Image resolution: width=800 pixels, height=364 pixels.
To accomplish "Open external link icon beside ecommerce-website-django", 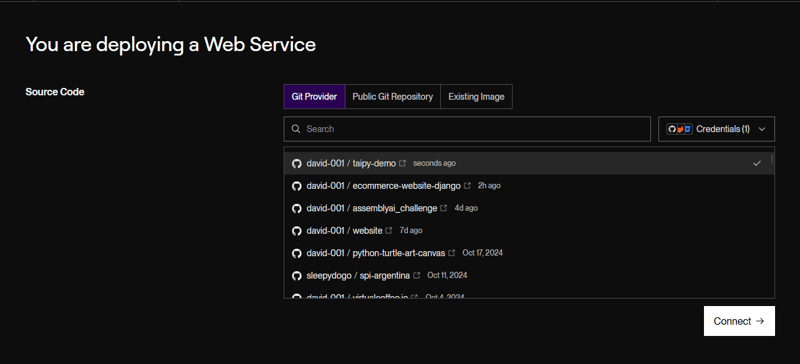I will point(467,186).
